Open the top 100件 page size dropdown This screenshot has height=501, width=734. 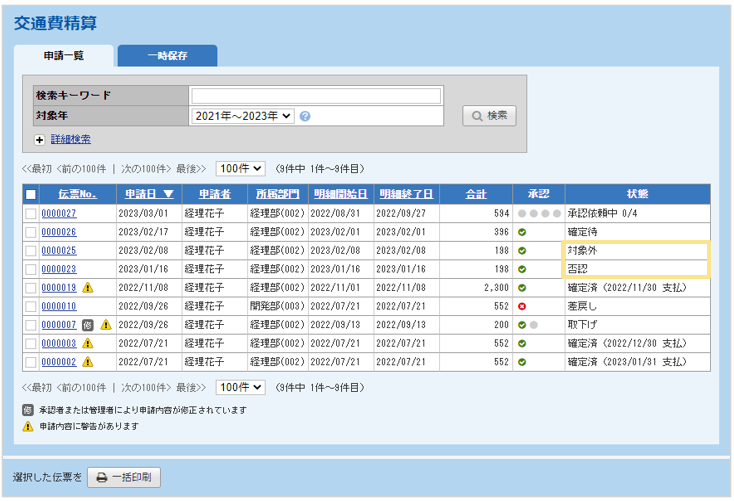point(240,168)
